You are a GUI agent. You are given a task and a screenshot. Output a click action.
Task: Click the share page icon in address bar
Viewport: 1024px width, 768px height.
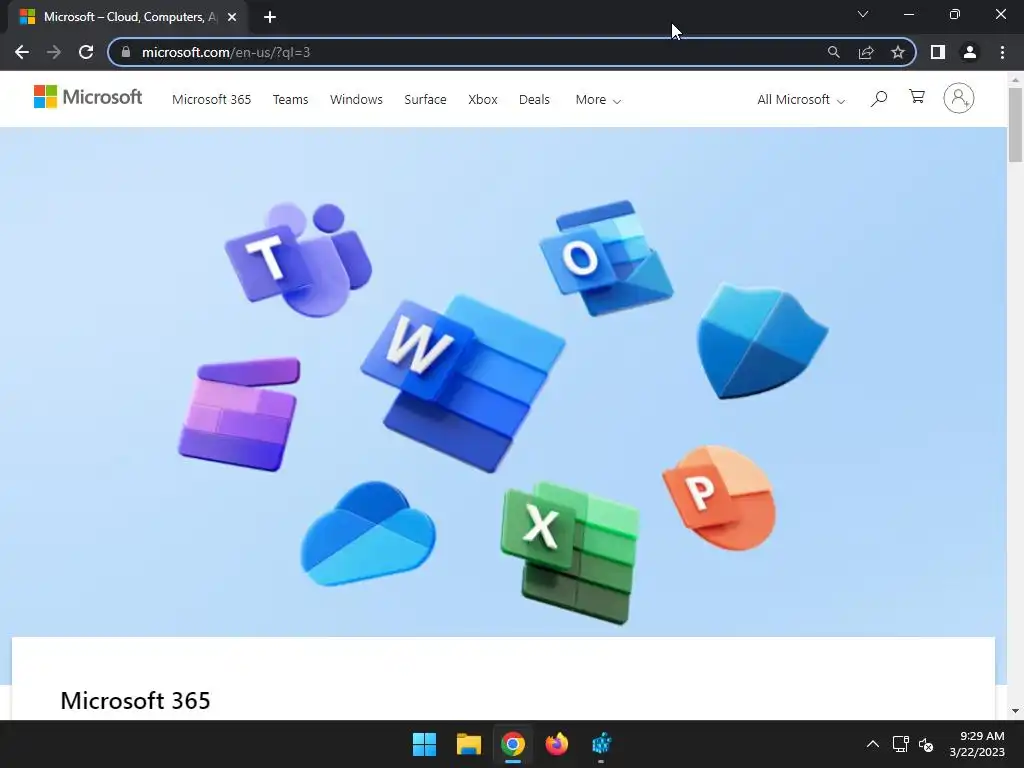point(866,52)
